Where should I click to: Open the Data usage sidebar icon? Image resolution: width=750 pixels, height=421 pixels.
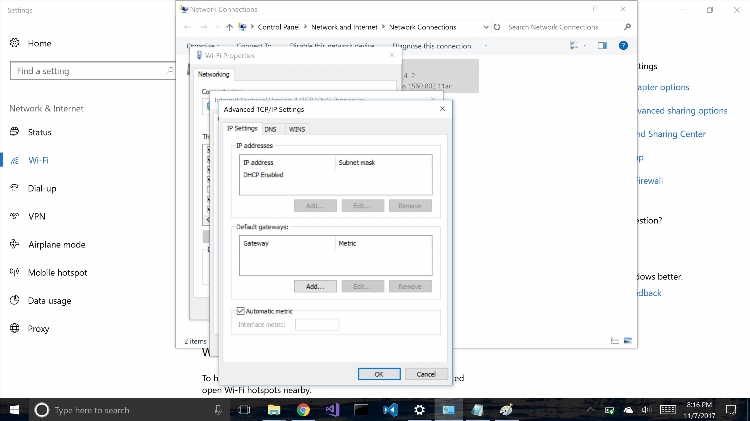(x=15, y=300)
